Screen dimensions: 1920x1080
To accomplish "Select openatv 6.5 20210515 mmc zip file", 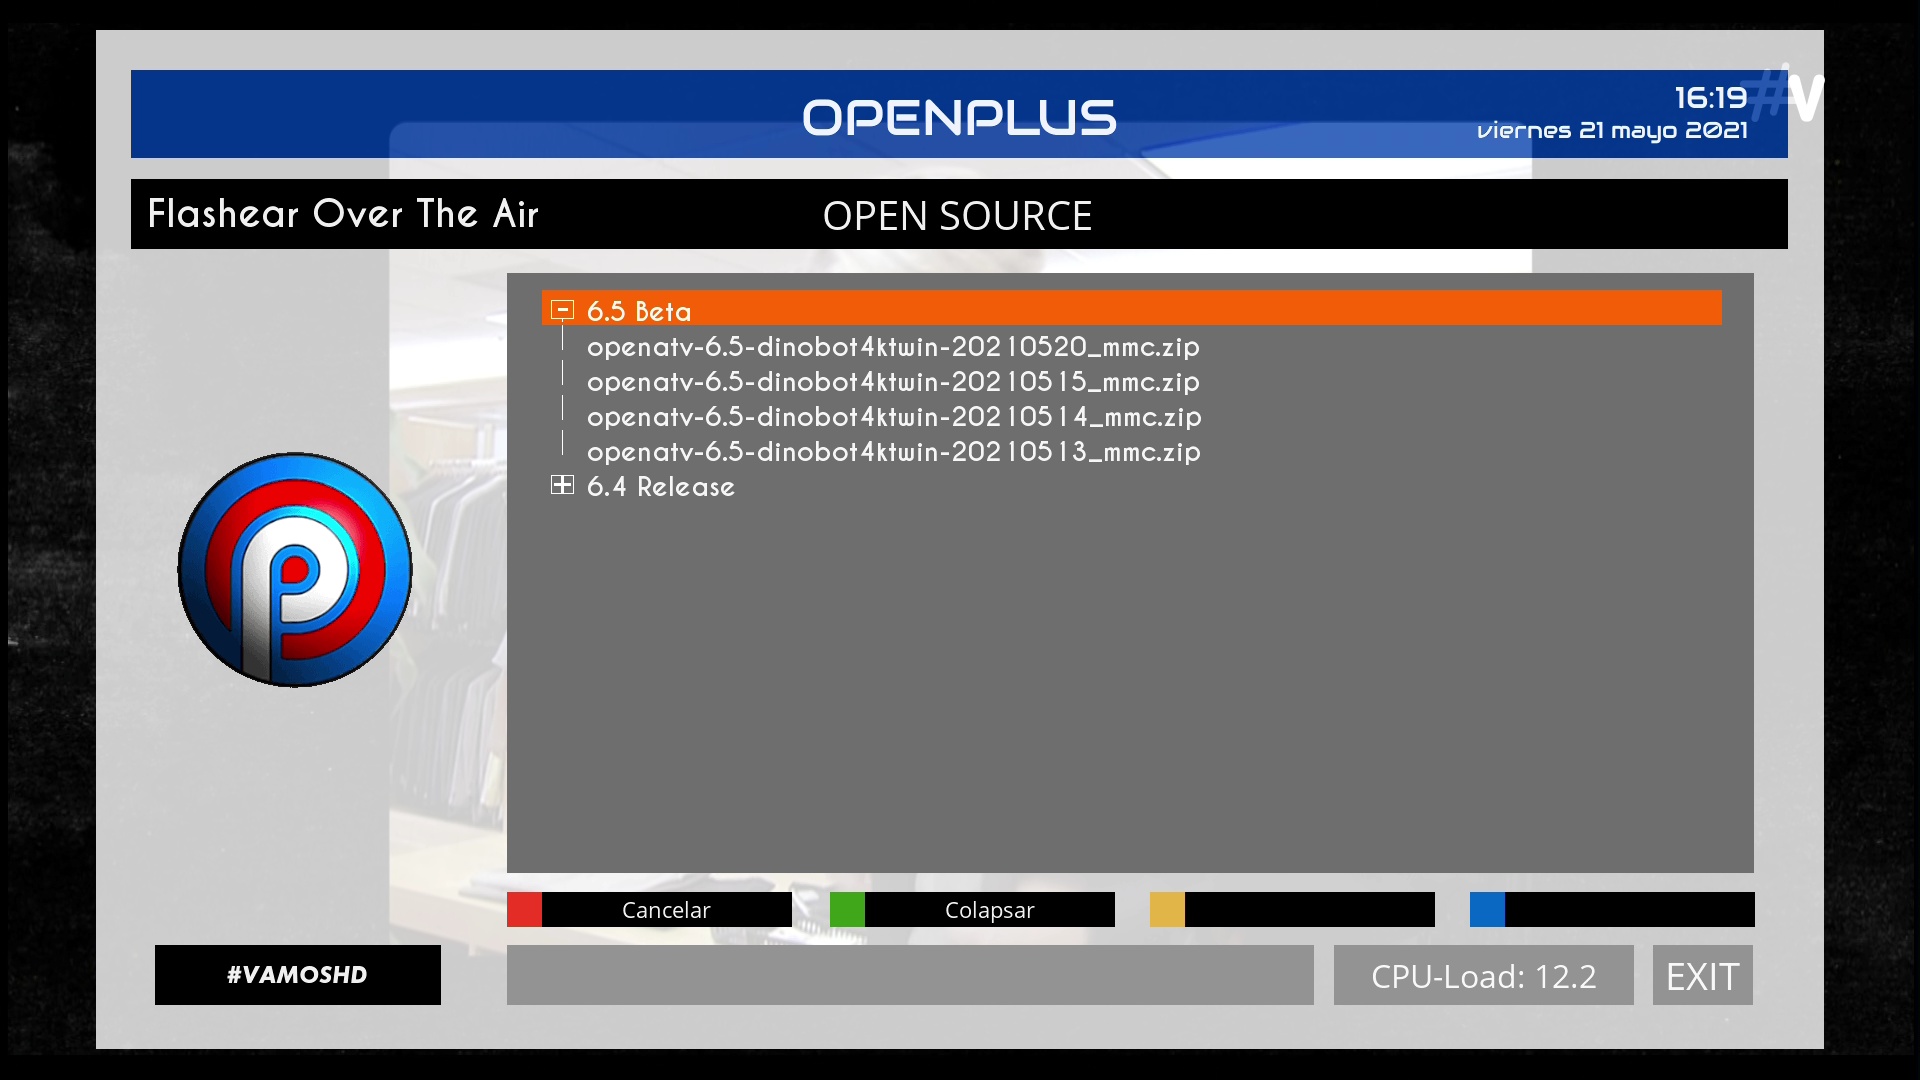I will point(892,382).
